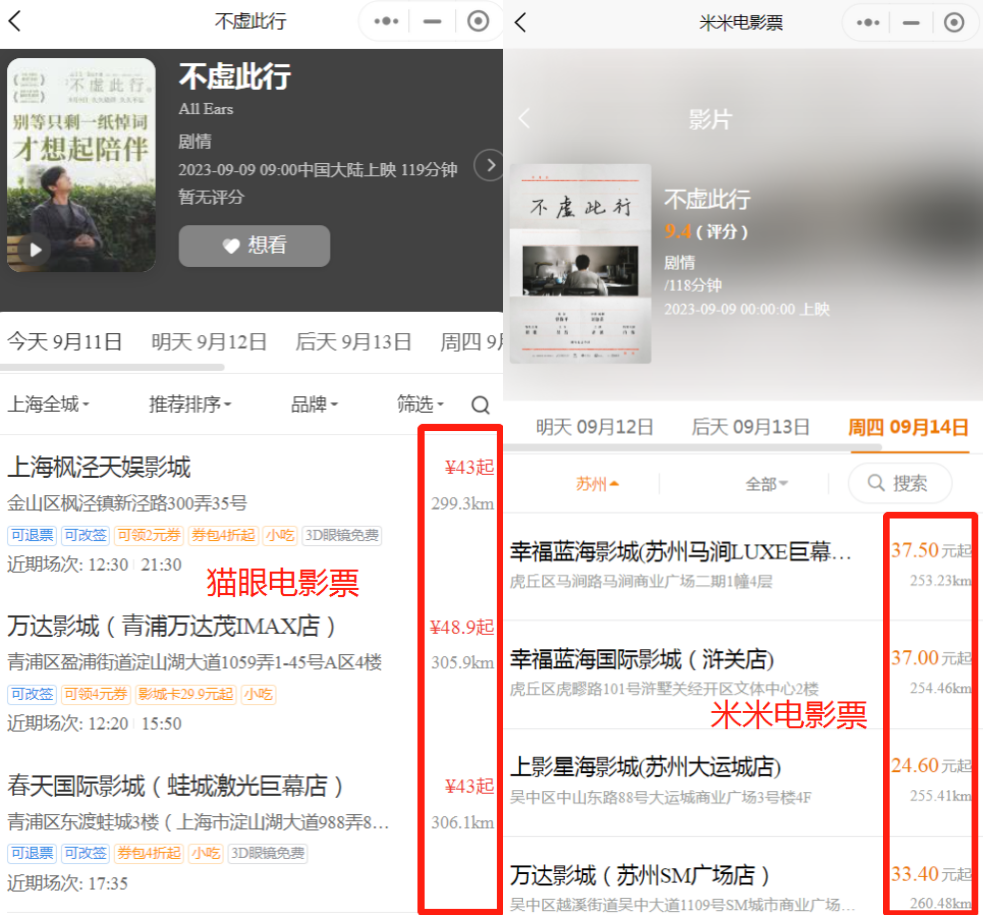Click the 米米电影票 date strip scrollbar
This screenshot has height=915, width=983.
click(x=692, y=447)
